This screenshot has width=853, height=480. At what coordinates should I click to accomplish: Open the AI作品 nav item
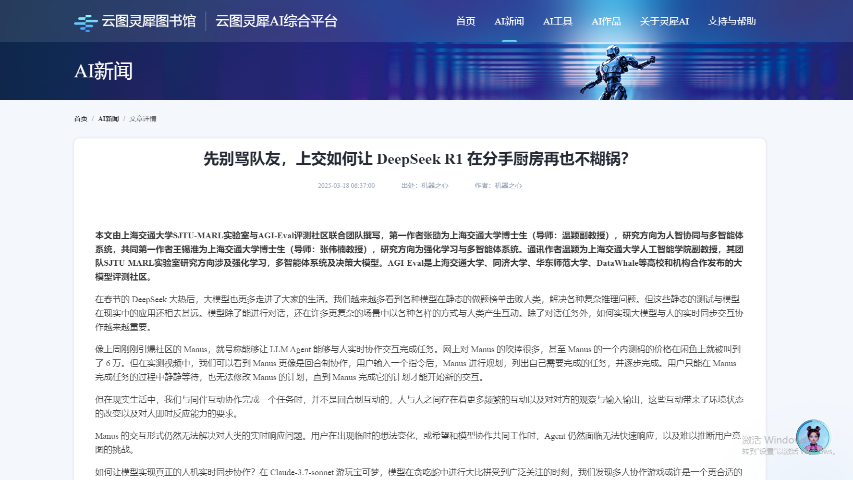pyautogui.click(x=606, y=21)
